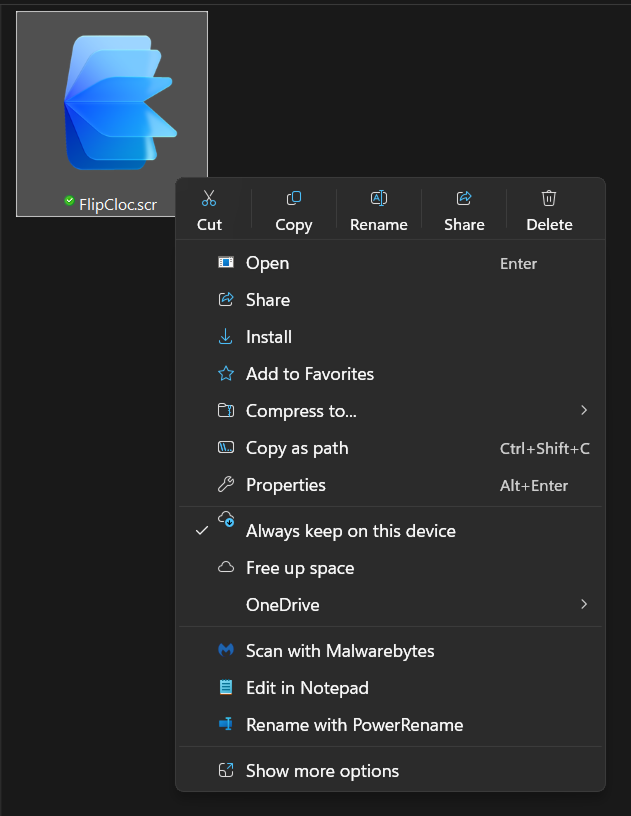Viewport: 631px width, 816px height.
Task: Select Free up space
Action: pyautogui.click(x=390, y=568)
